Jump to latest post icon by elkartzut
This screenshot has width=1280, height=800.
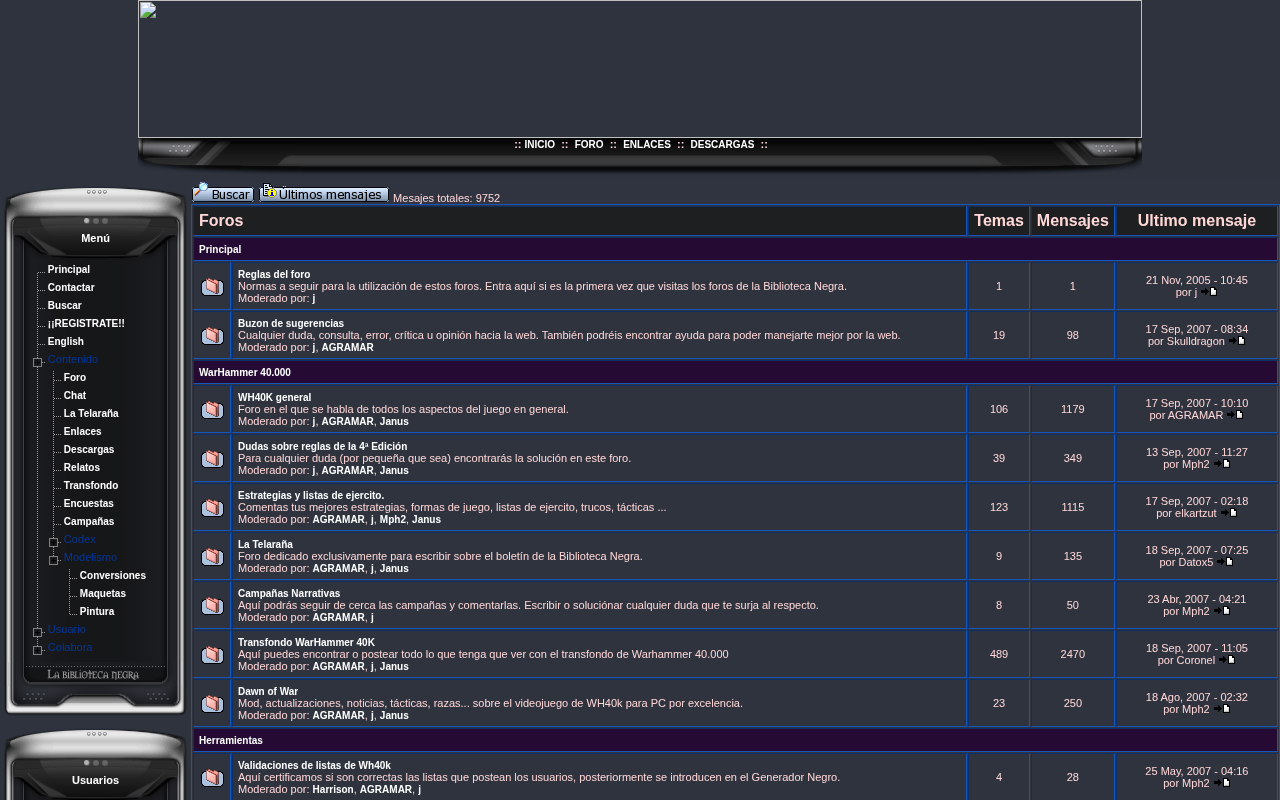(x=1229, y=513)
